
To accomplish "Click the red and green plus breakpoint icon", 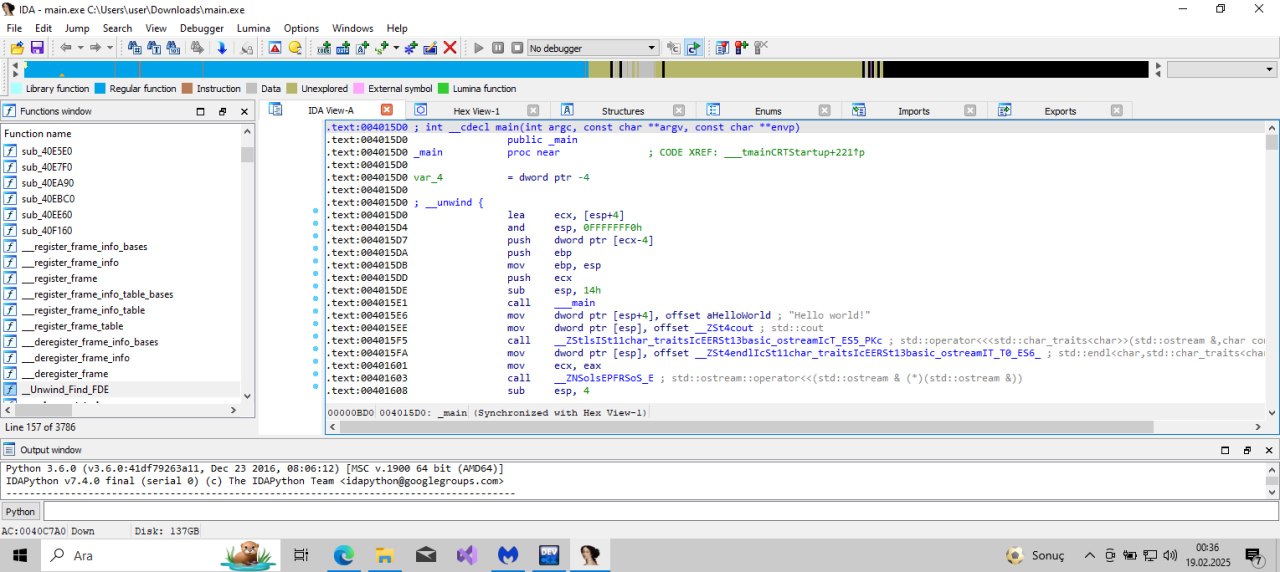I will 741,48.
